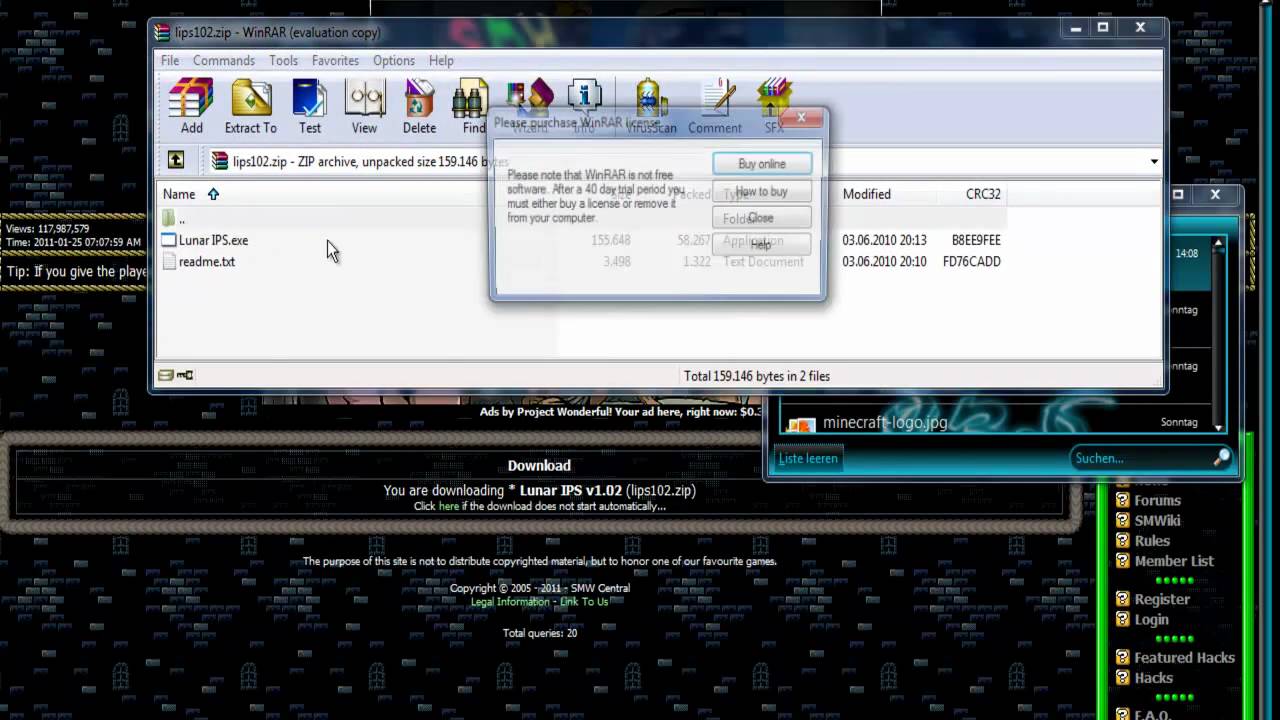Close the license dialog with its X
The height and width of the screenshot is (720, 1280).
click(801, 118)
